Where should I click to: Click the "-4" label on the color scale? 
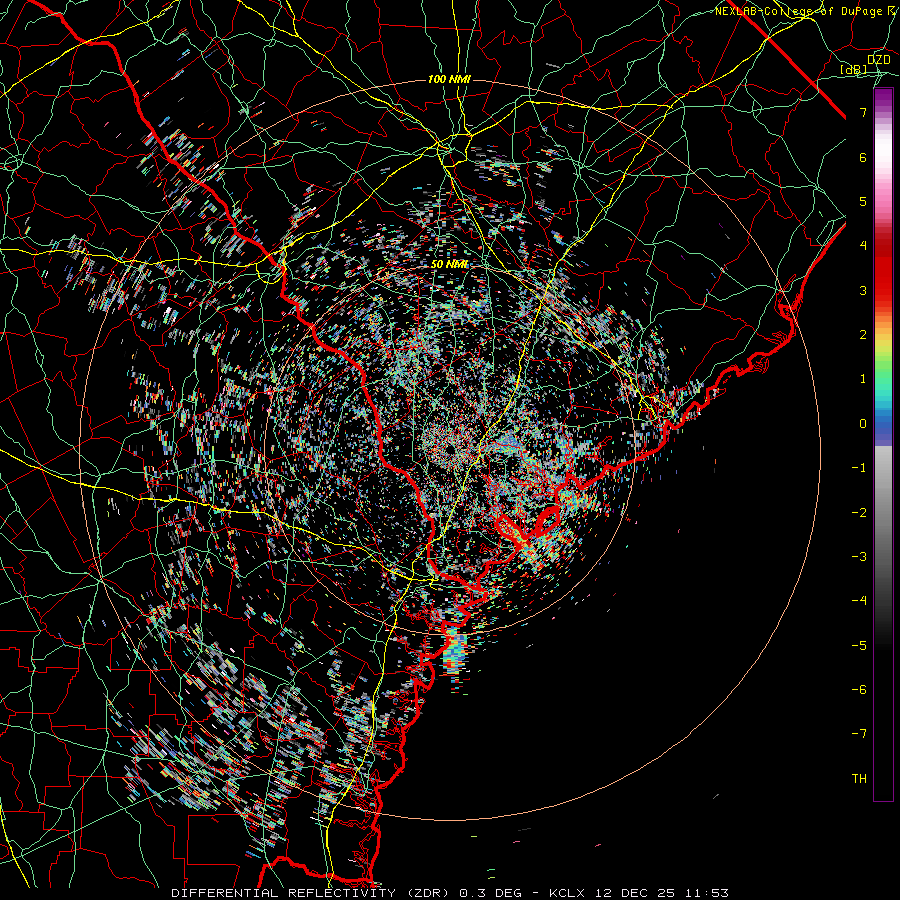coord(859,601)
